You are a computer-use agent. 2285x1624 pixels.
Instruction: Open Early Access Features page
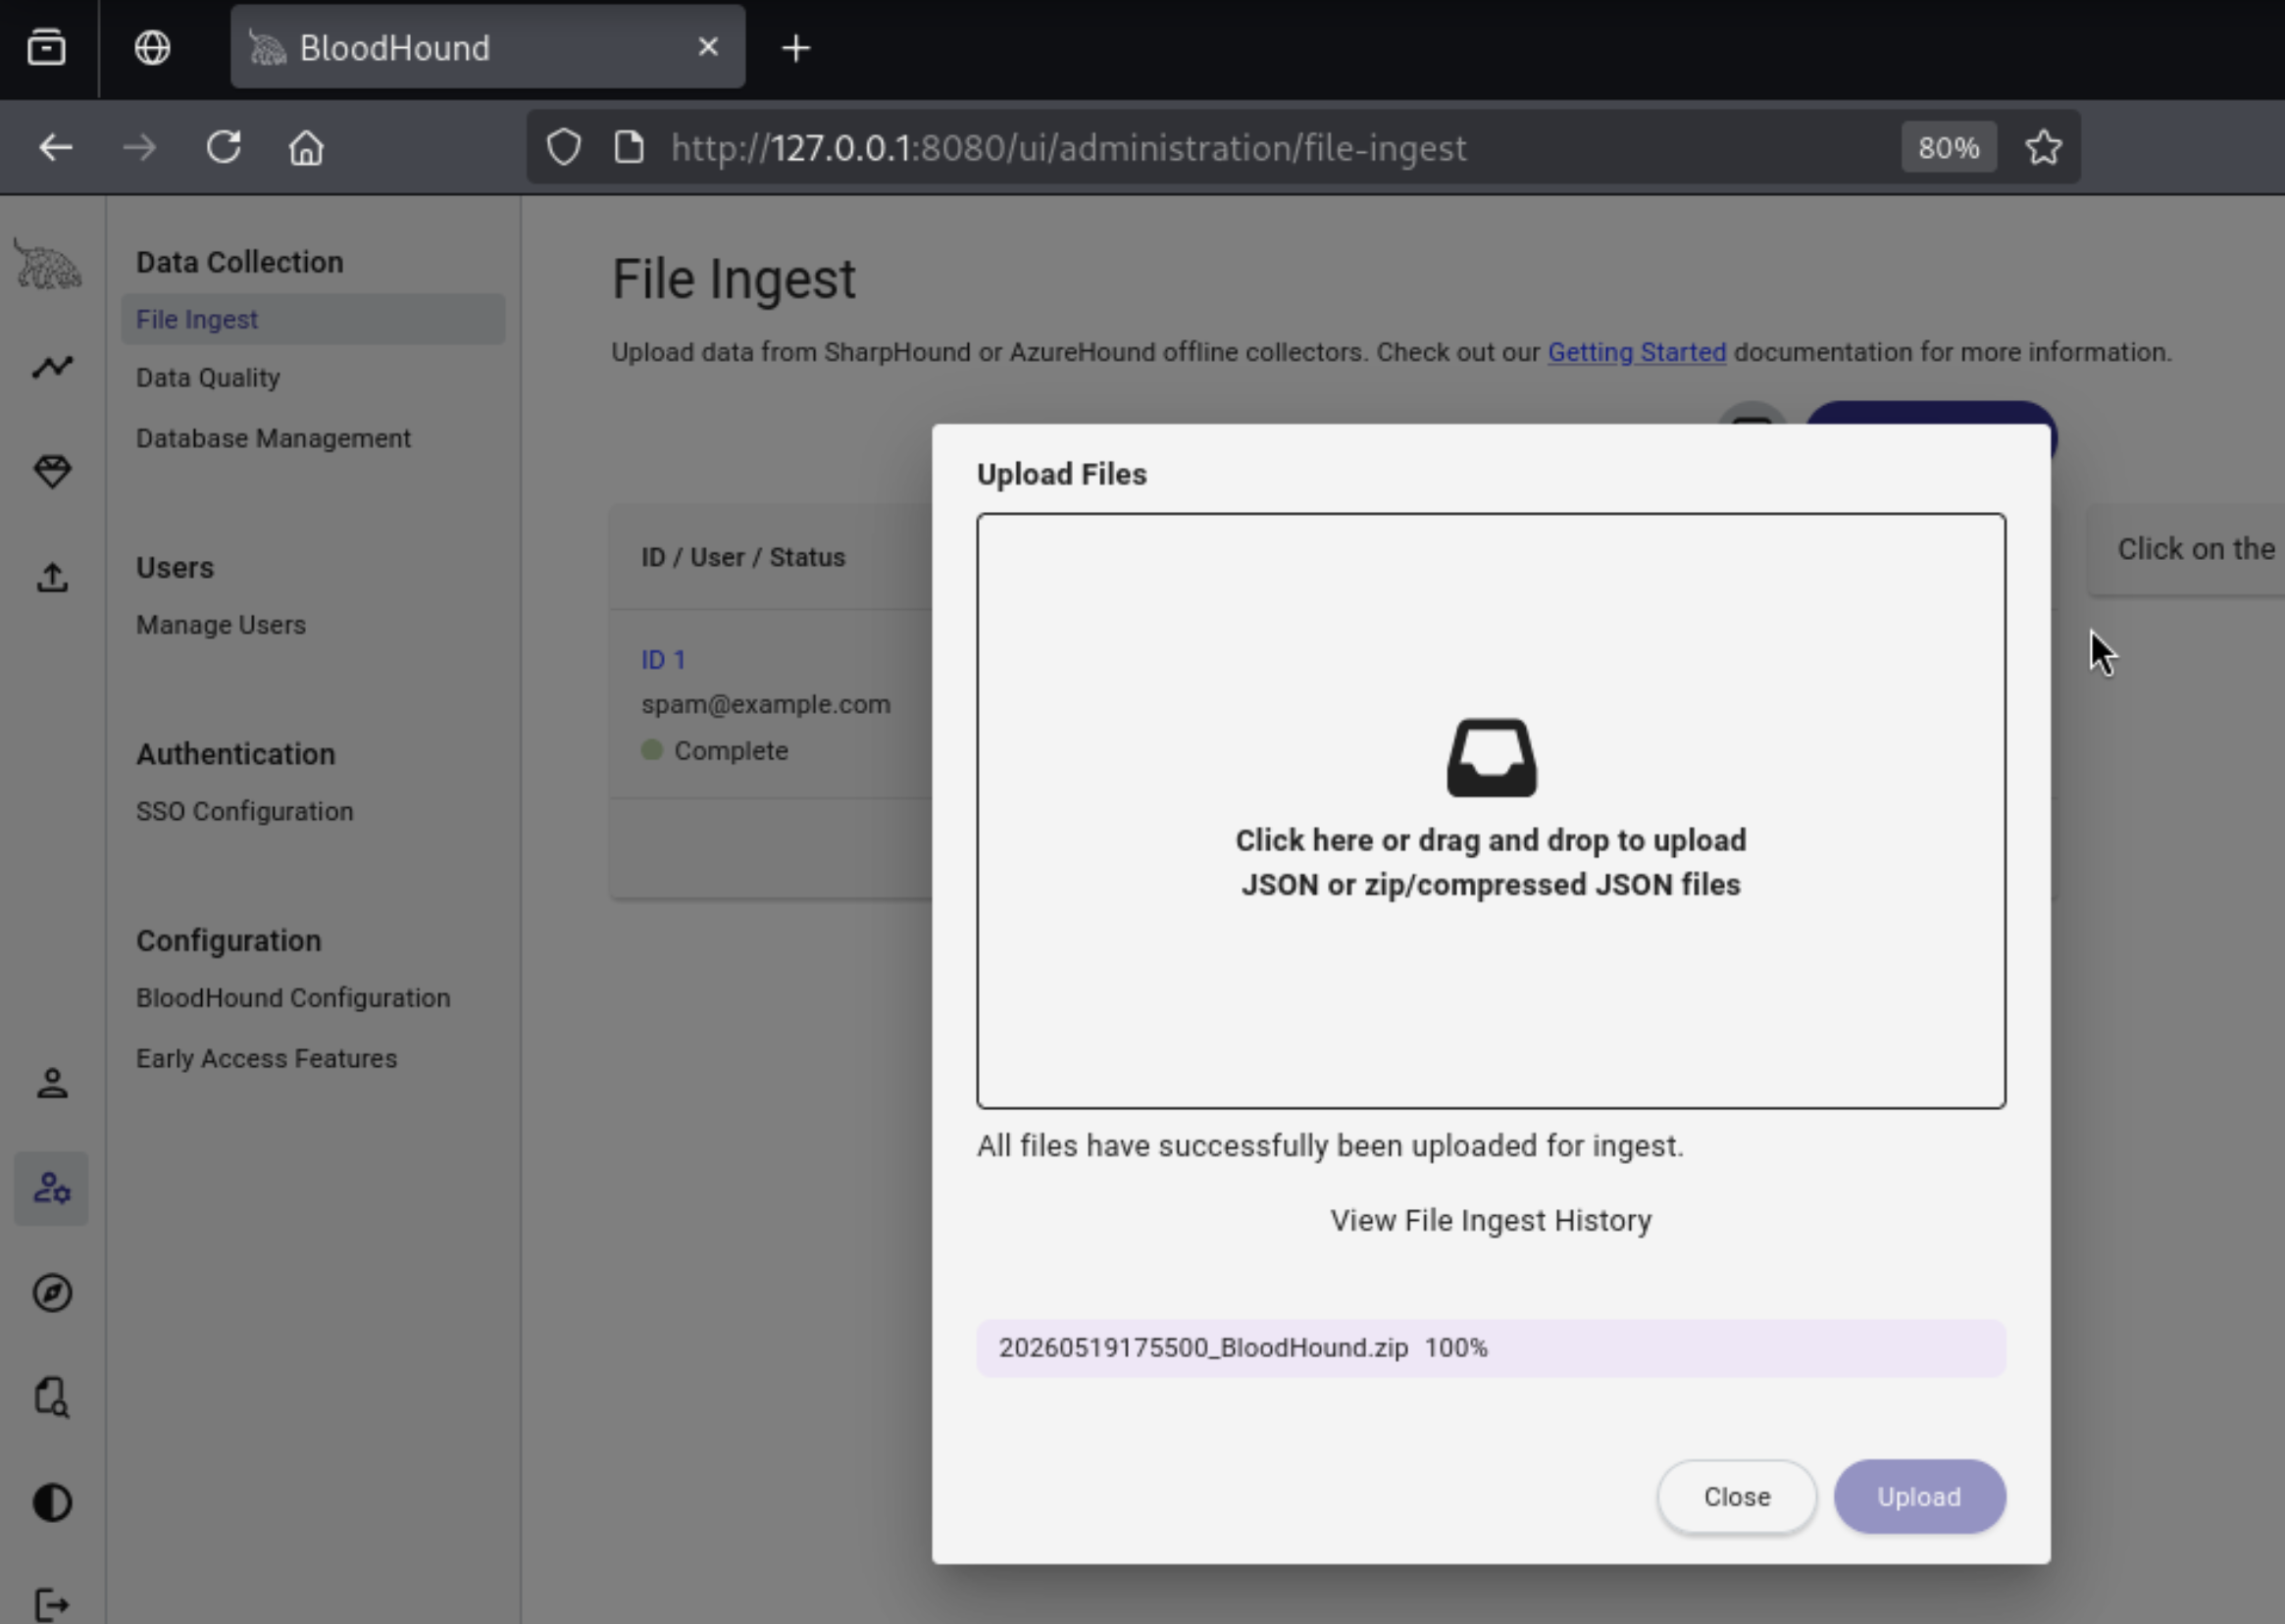(x=267, y=1058)
